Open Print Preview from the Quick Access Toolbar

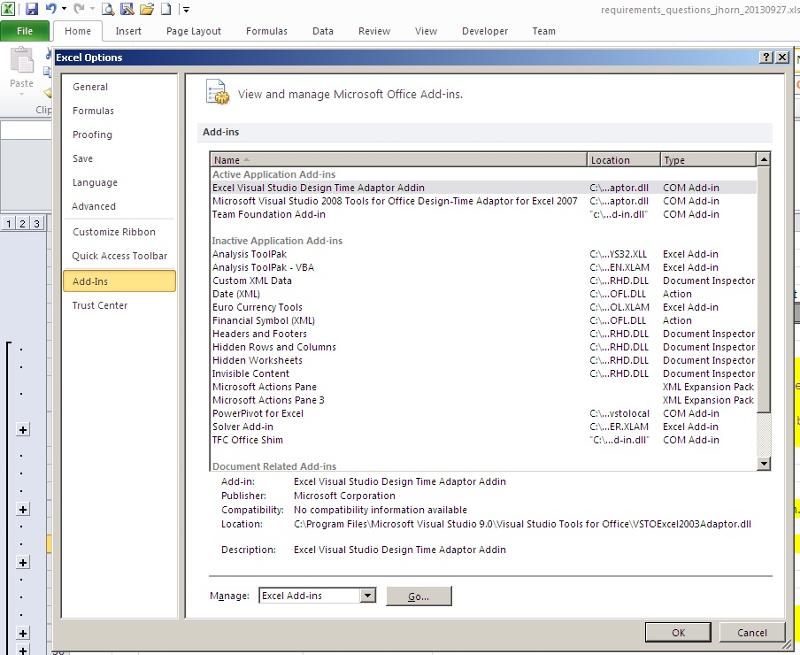[x=108, y=9]
